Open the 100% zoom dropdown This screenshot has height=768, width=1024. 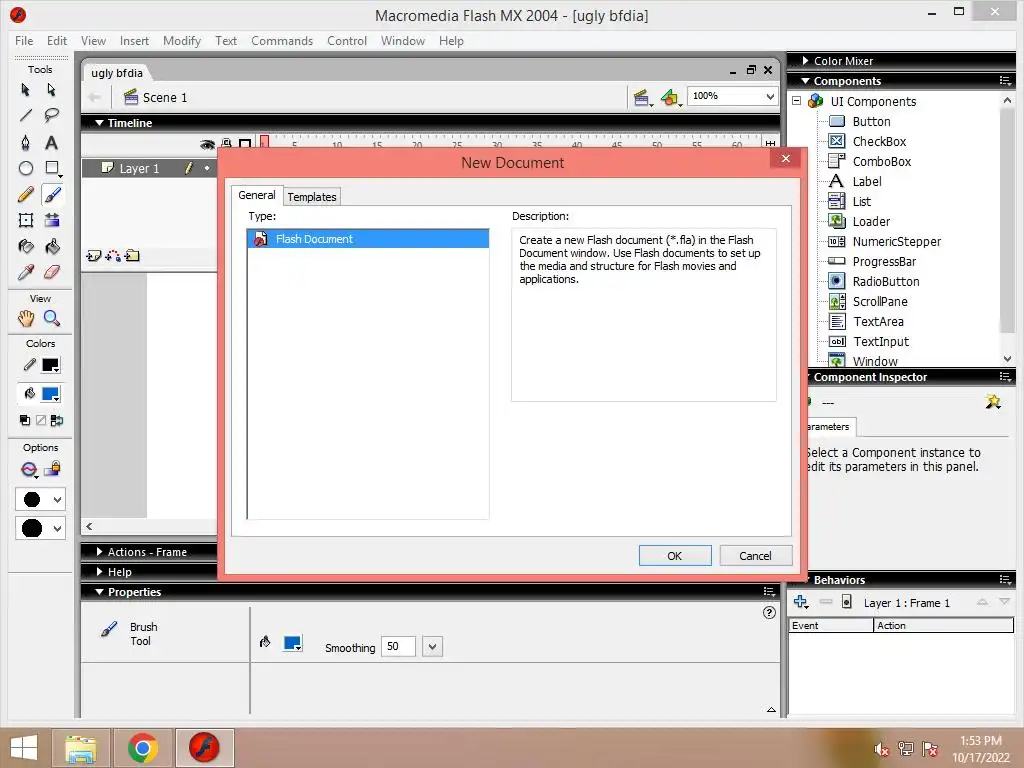(770, 97)
